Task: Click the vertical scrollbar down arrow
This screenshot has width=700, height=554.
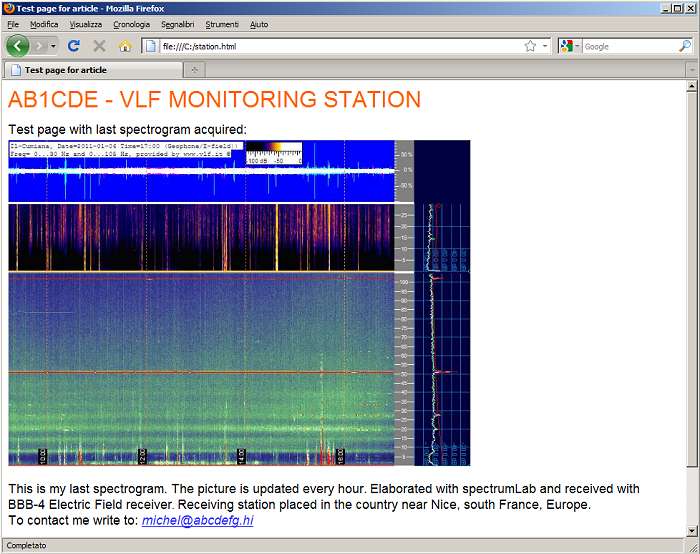Action: (692, 531)
